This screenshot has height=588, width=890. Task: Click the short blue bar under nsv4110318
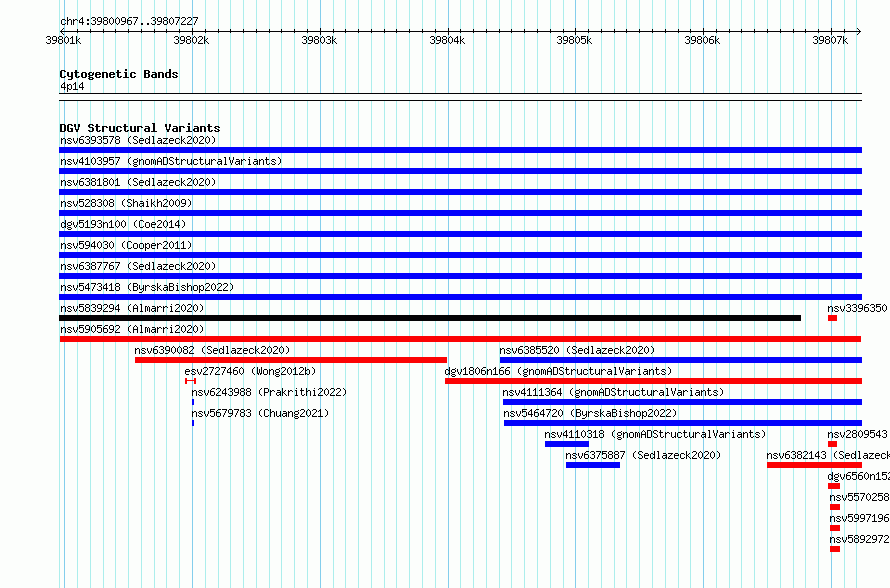[x=567, y=444]
